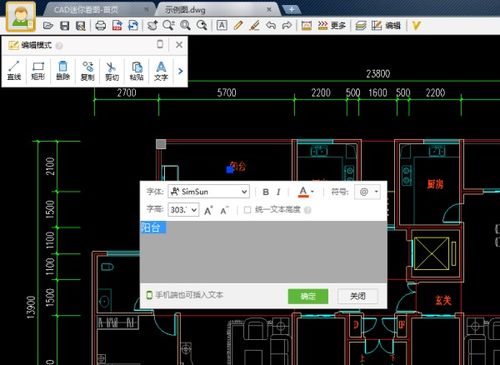Viewport: 500px width, 365px height.
Task: Select the yellow pencil markup tool
Action: [x=238, y=25]
